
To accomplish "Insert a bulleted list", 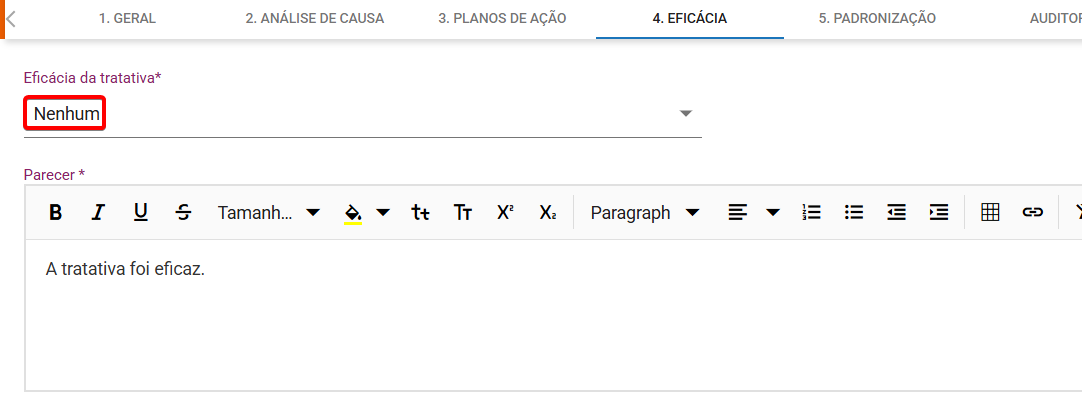I will point(854,213).
